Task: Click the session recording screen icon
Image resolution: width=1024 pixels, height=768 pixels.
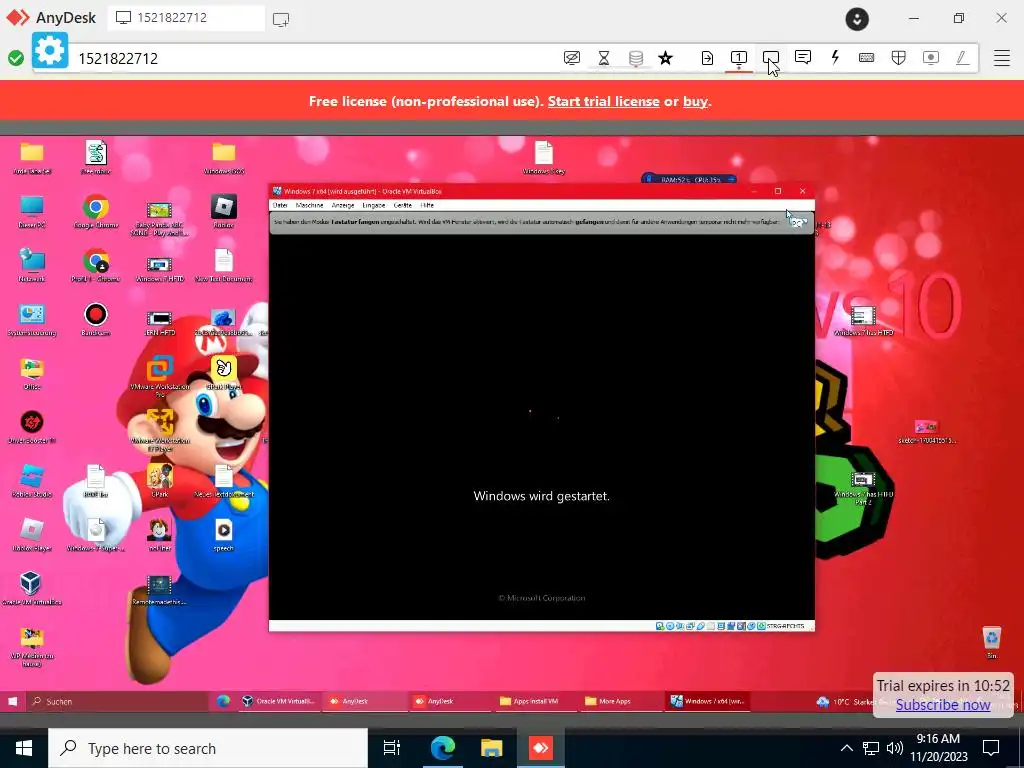Action: 931,58
